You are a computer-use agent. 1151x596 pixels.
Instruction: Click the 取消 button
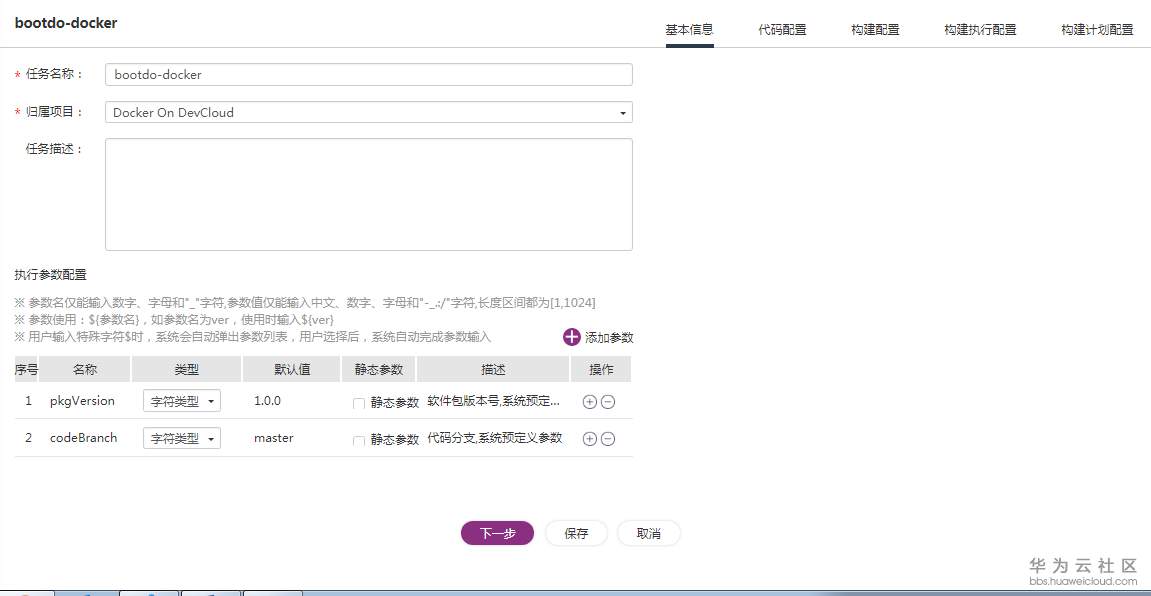point(648,533)
